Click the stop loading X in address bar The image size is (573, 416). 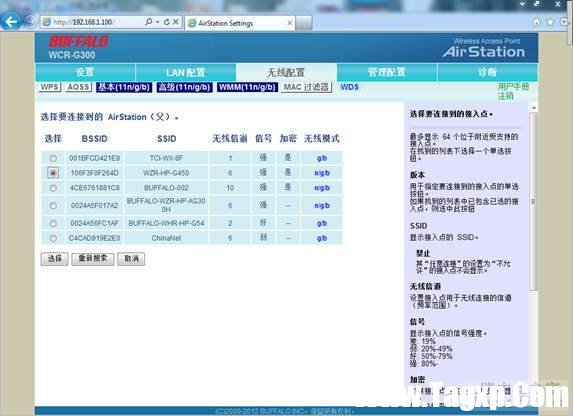coord(176,22)
